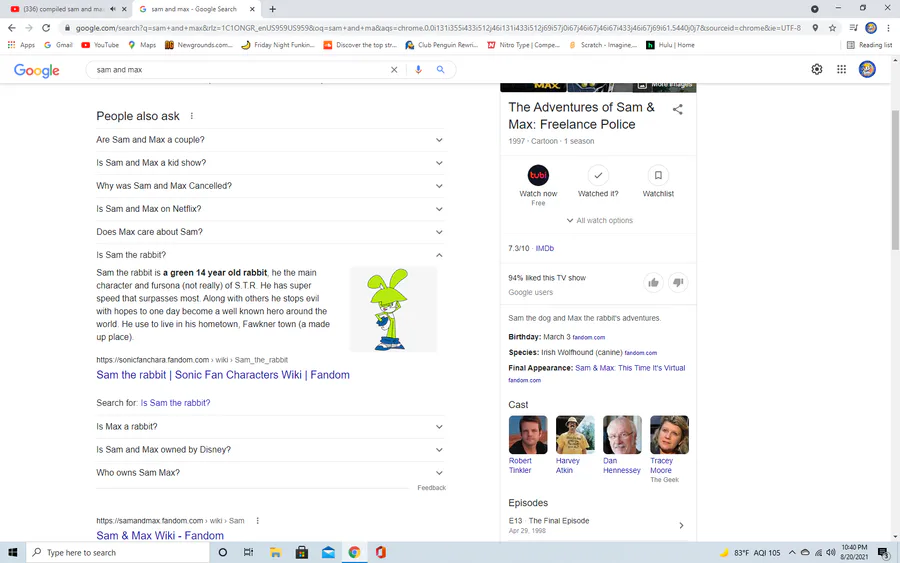Viewport: 900px width, 563px height.
Task: Open 'Sam & Max: This Time It's Virtual' link
Action: point(630,368)
